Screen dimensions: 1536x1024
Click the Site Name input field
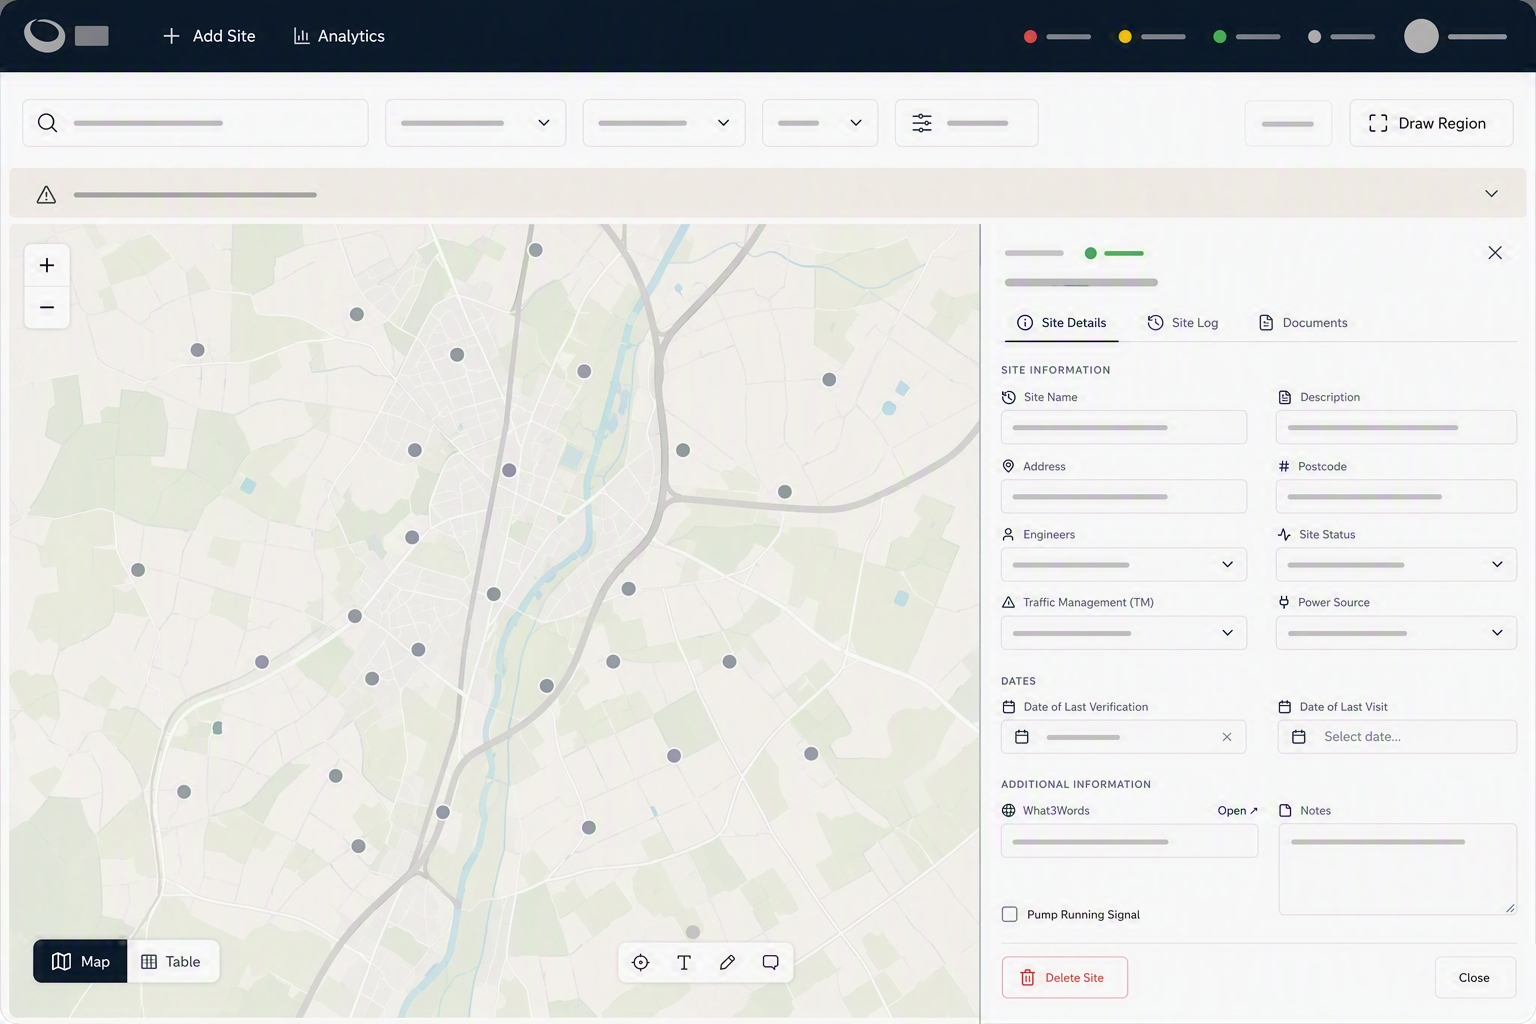coord(1124,427)
